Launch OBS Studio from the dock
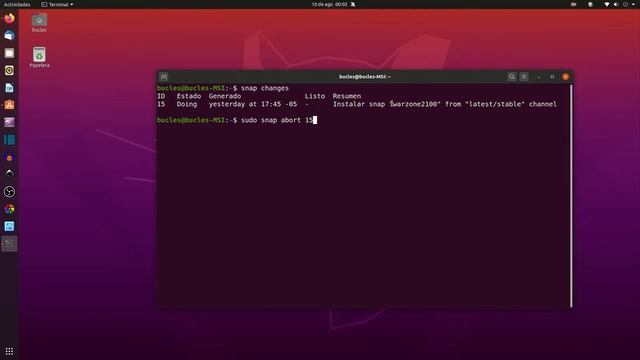This screenshot has height=360, width=640. pyautogui.click(x=9, y=191)
